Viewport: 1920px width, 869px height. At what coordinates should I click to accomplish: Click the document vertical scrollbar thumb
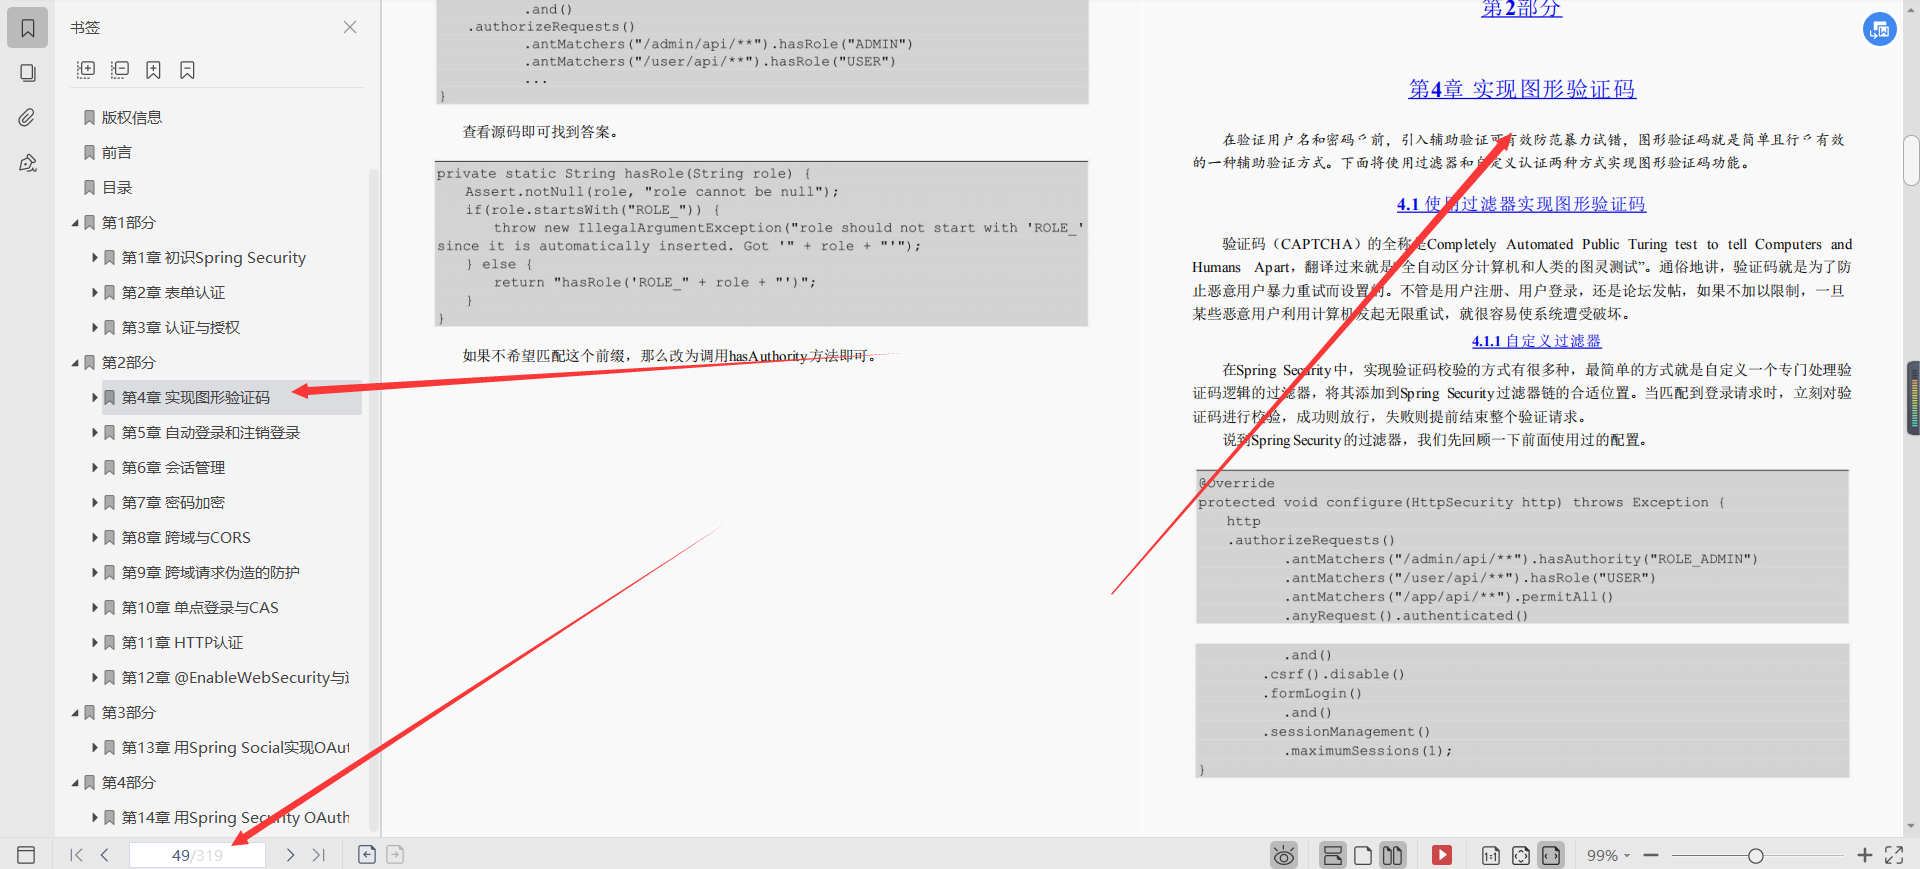[1911, 160]
